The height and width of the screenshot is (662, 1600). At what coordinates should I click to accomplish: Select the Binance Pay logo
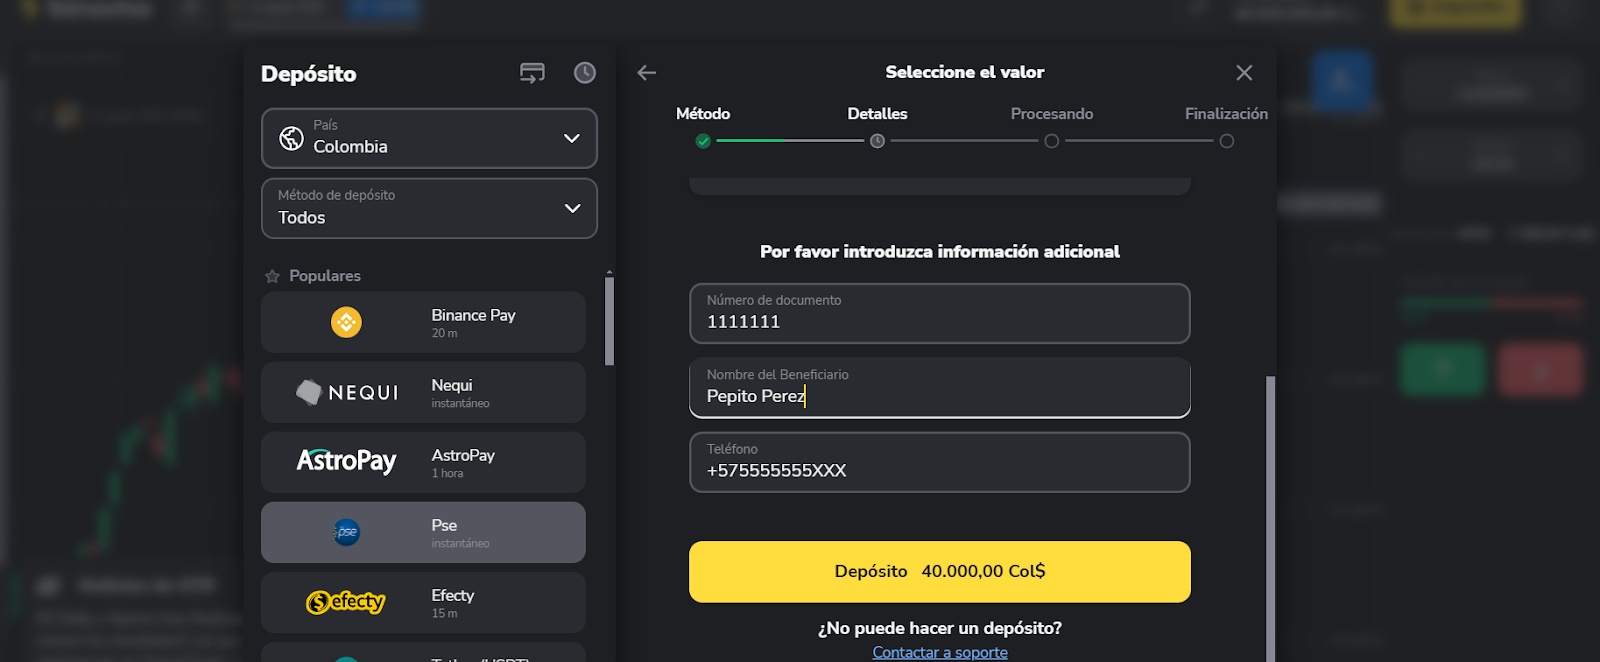pos(346,322)
